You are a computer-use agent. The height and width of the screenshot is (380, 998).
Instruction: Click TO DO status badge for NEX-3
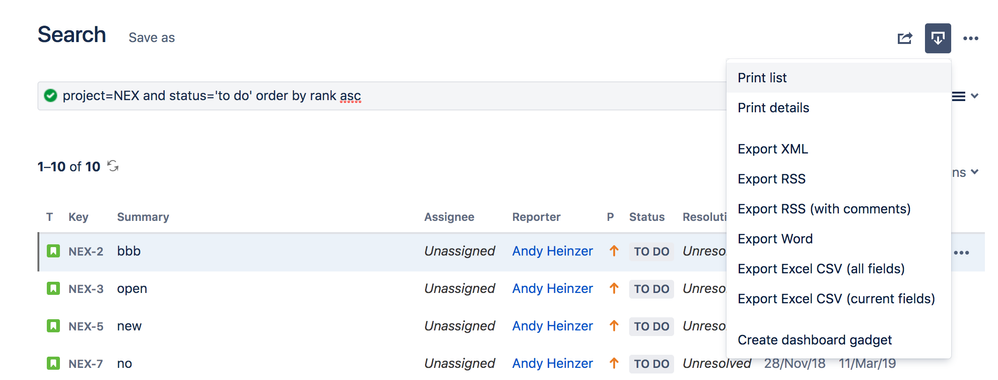(651, 289)
